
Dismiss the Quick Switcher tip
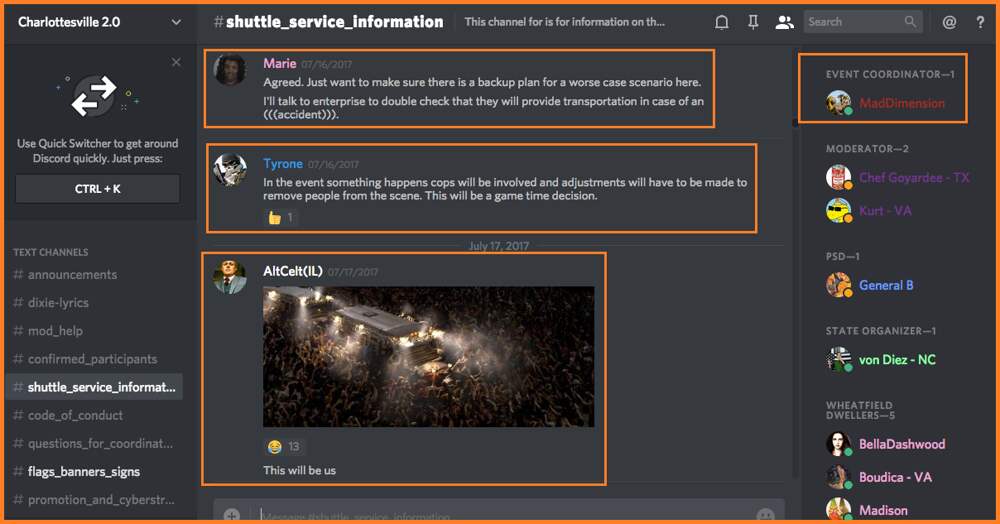[x=176, y=62]
